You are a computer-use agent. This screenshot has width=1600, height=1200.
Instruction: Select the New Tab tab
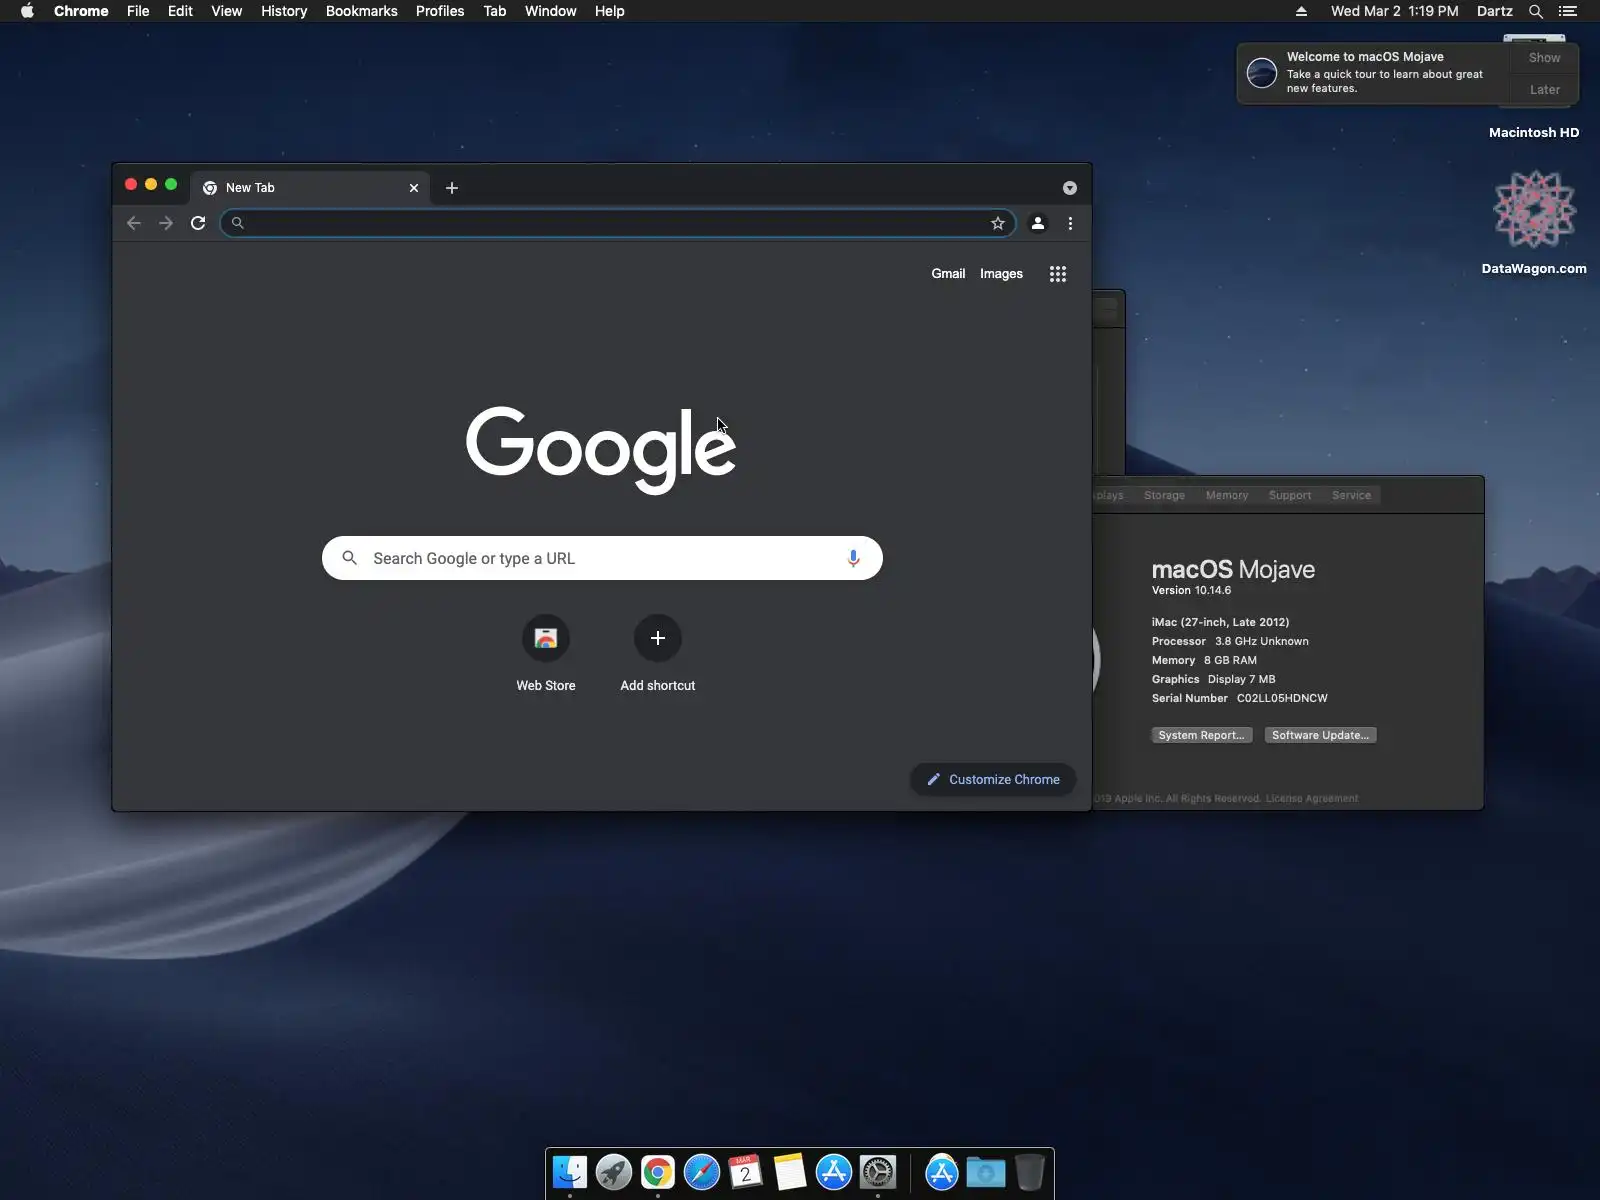pos(310,188)
